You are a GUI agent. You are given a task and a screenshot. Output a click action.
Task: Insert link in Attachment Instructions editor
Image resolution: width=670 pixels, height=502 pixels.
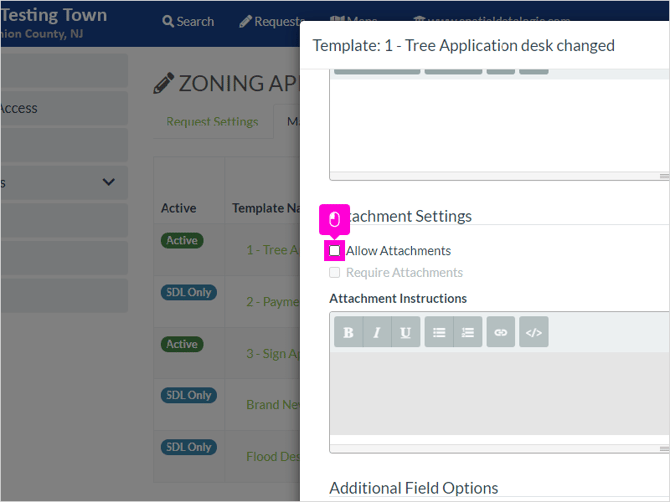[x=501, y=332]
